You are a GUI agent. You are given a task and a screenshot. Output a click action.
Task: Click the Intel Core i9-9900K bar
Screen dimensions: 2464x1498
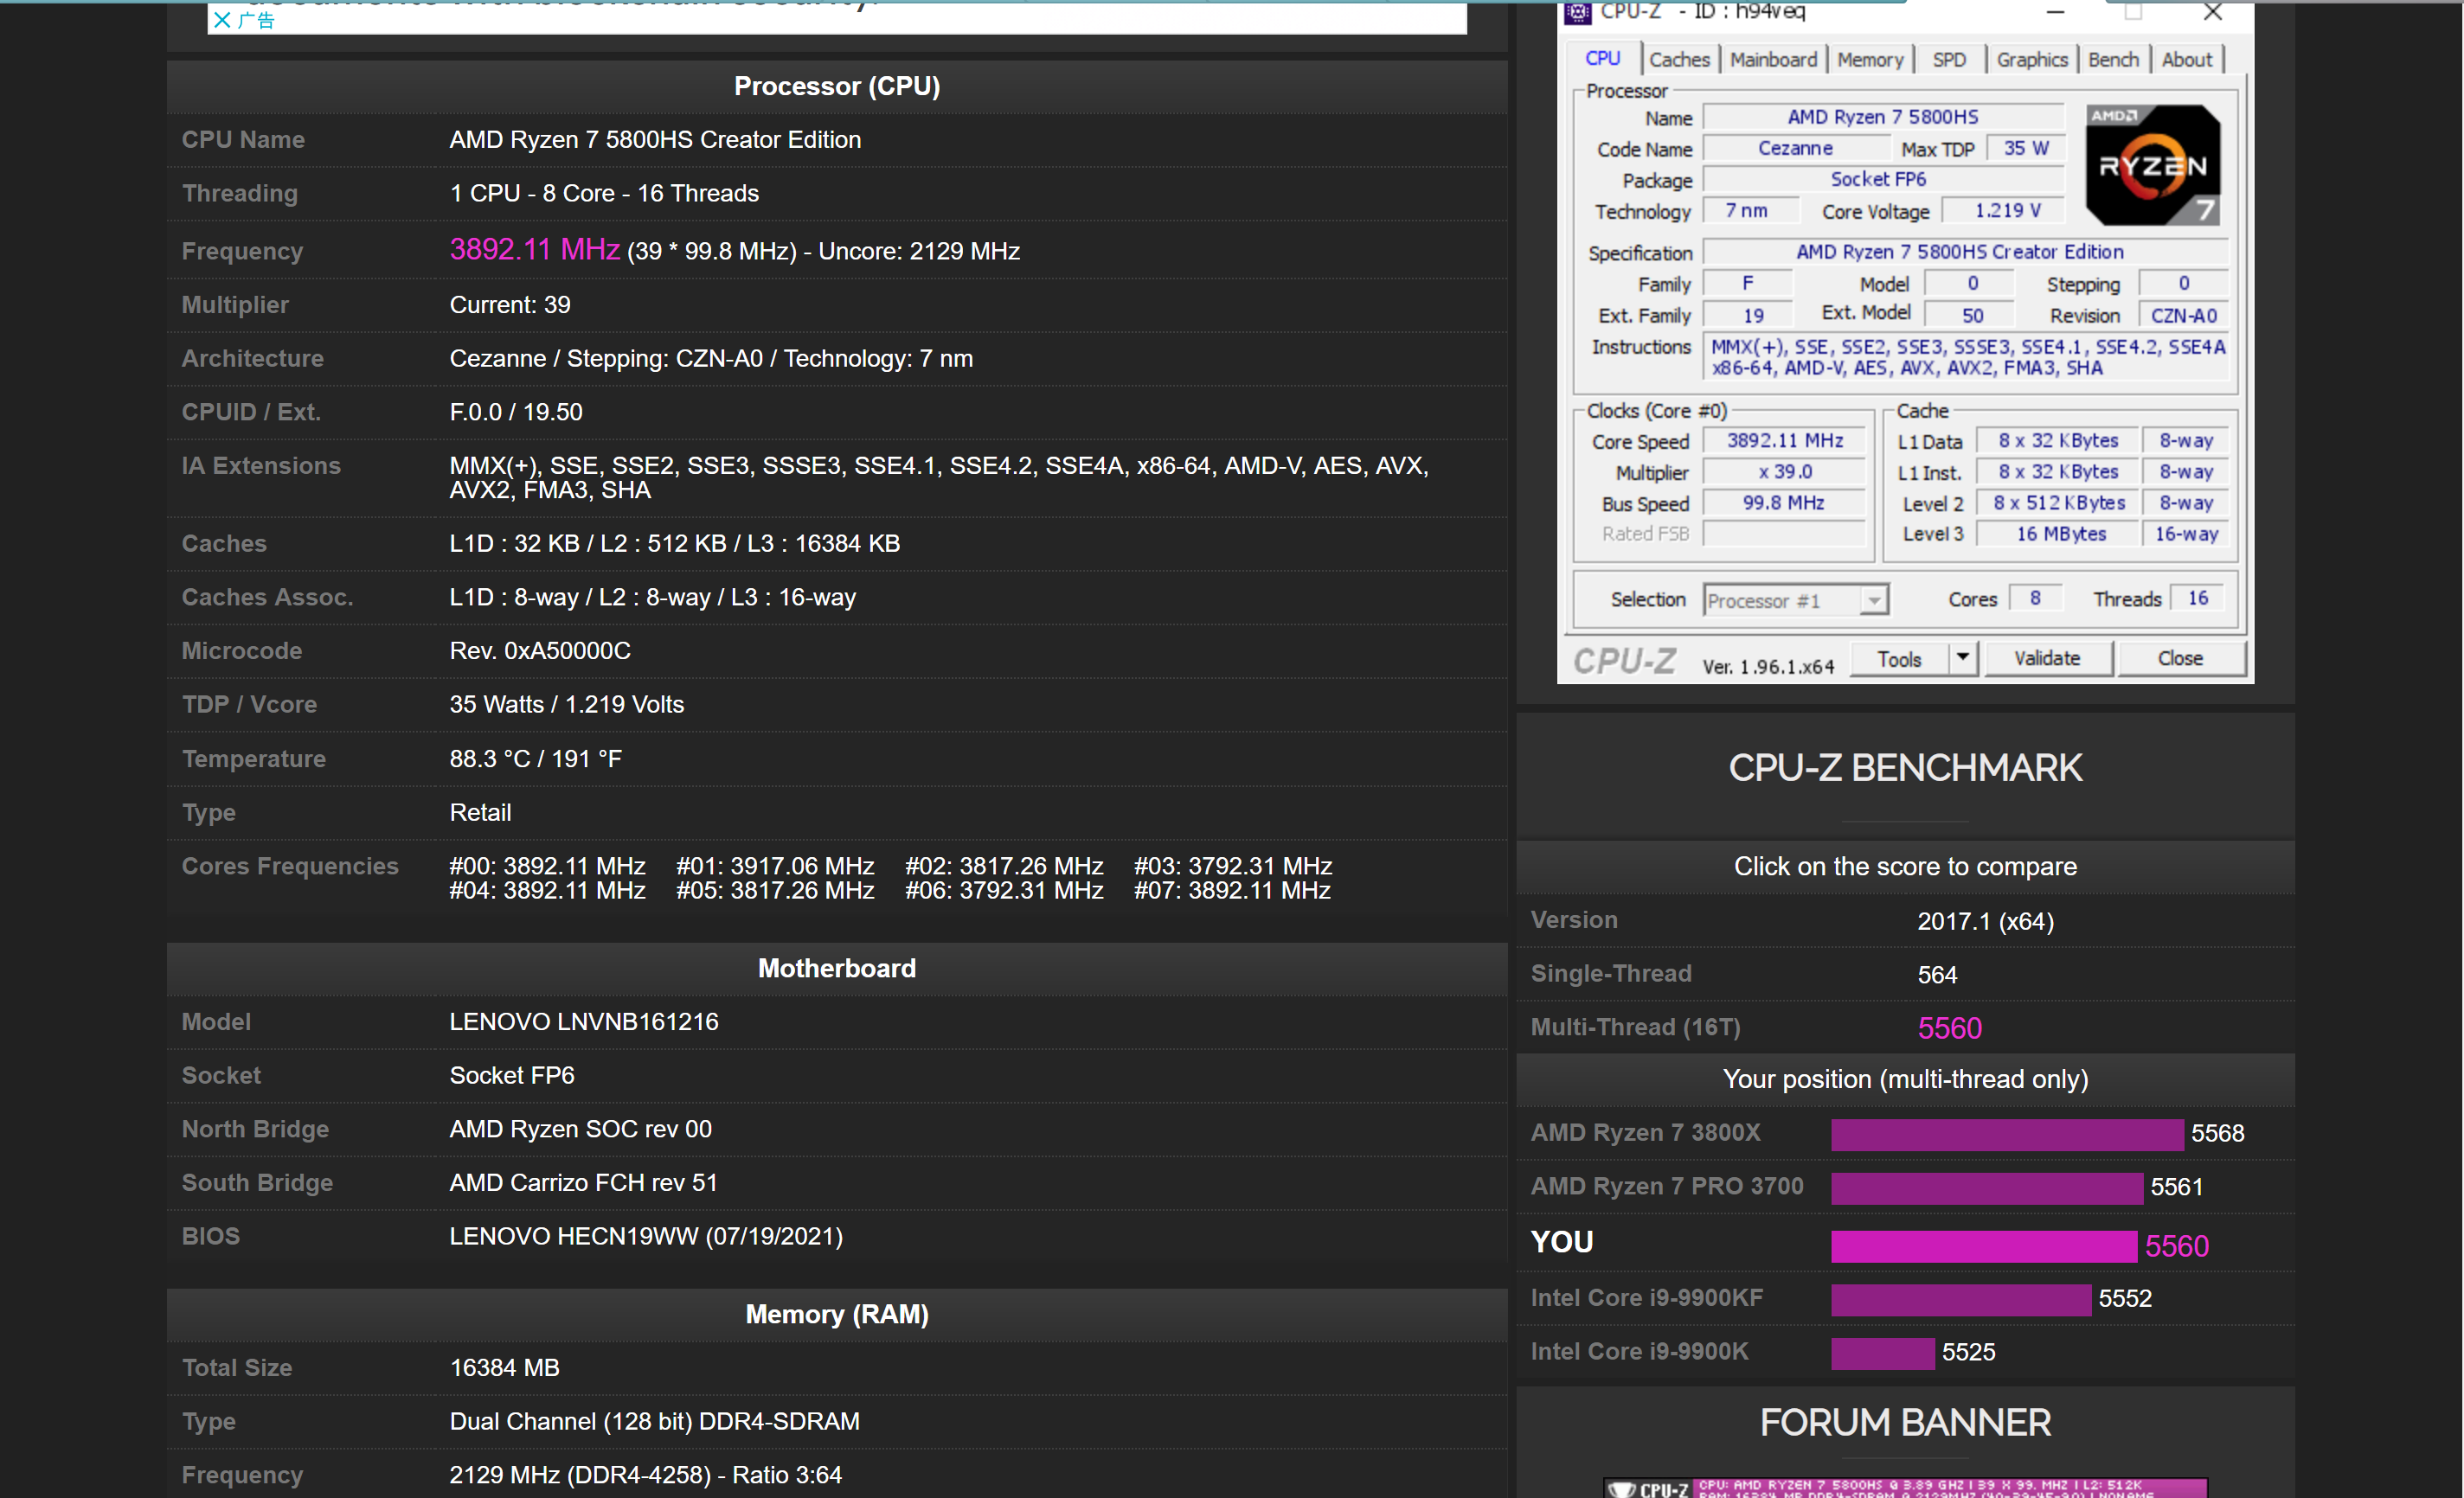pyautogui.click(x=1882, y=1353)
